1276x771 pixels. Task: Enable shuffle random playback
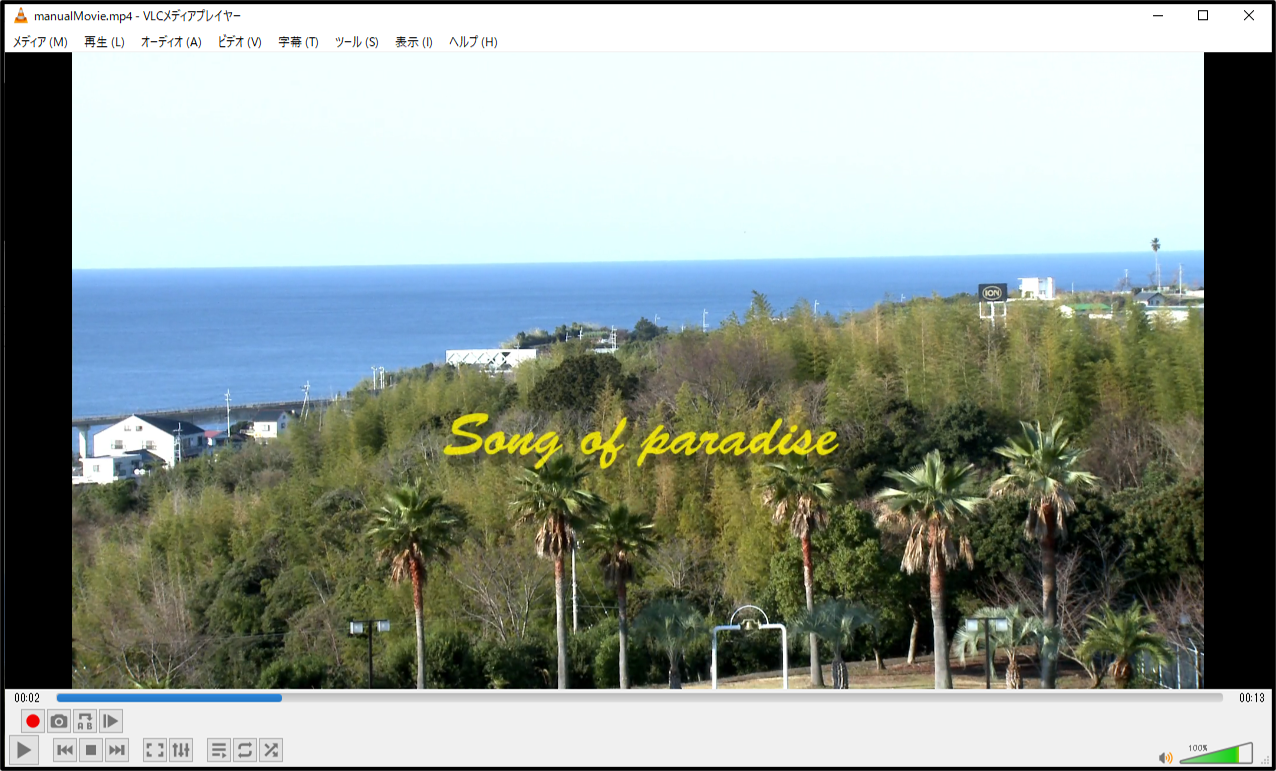coord(271,750)
